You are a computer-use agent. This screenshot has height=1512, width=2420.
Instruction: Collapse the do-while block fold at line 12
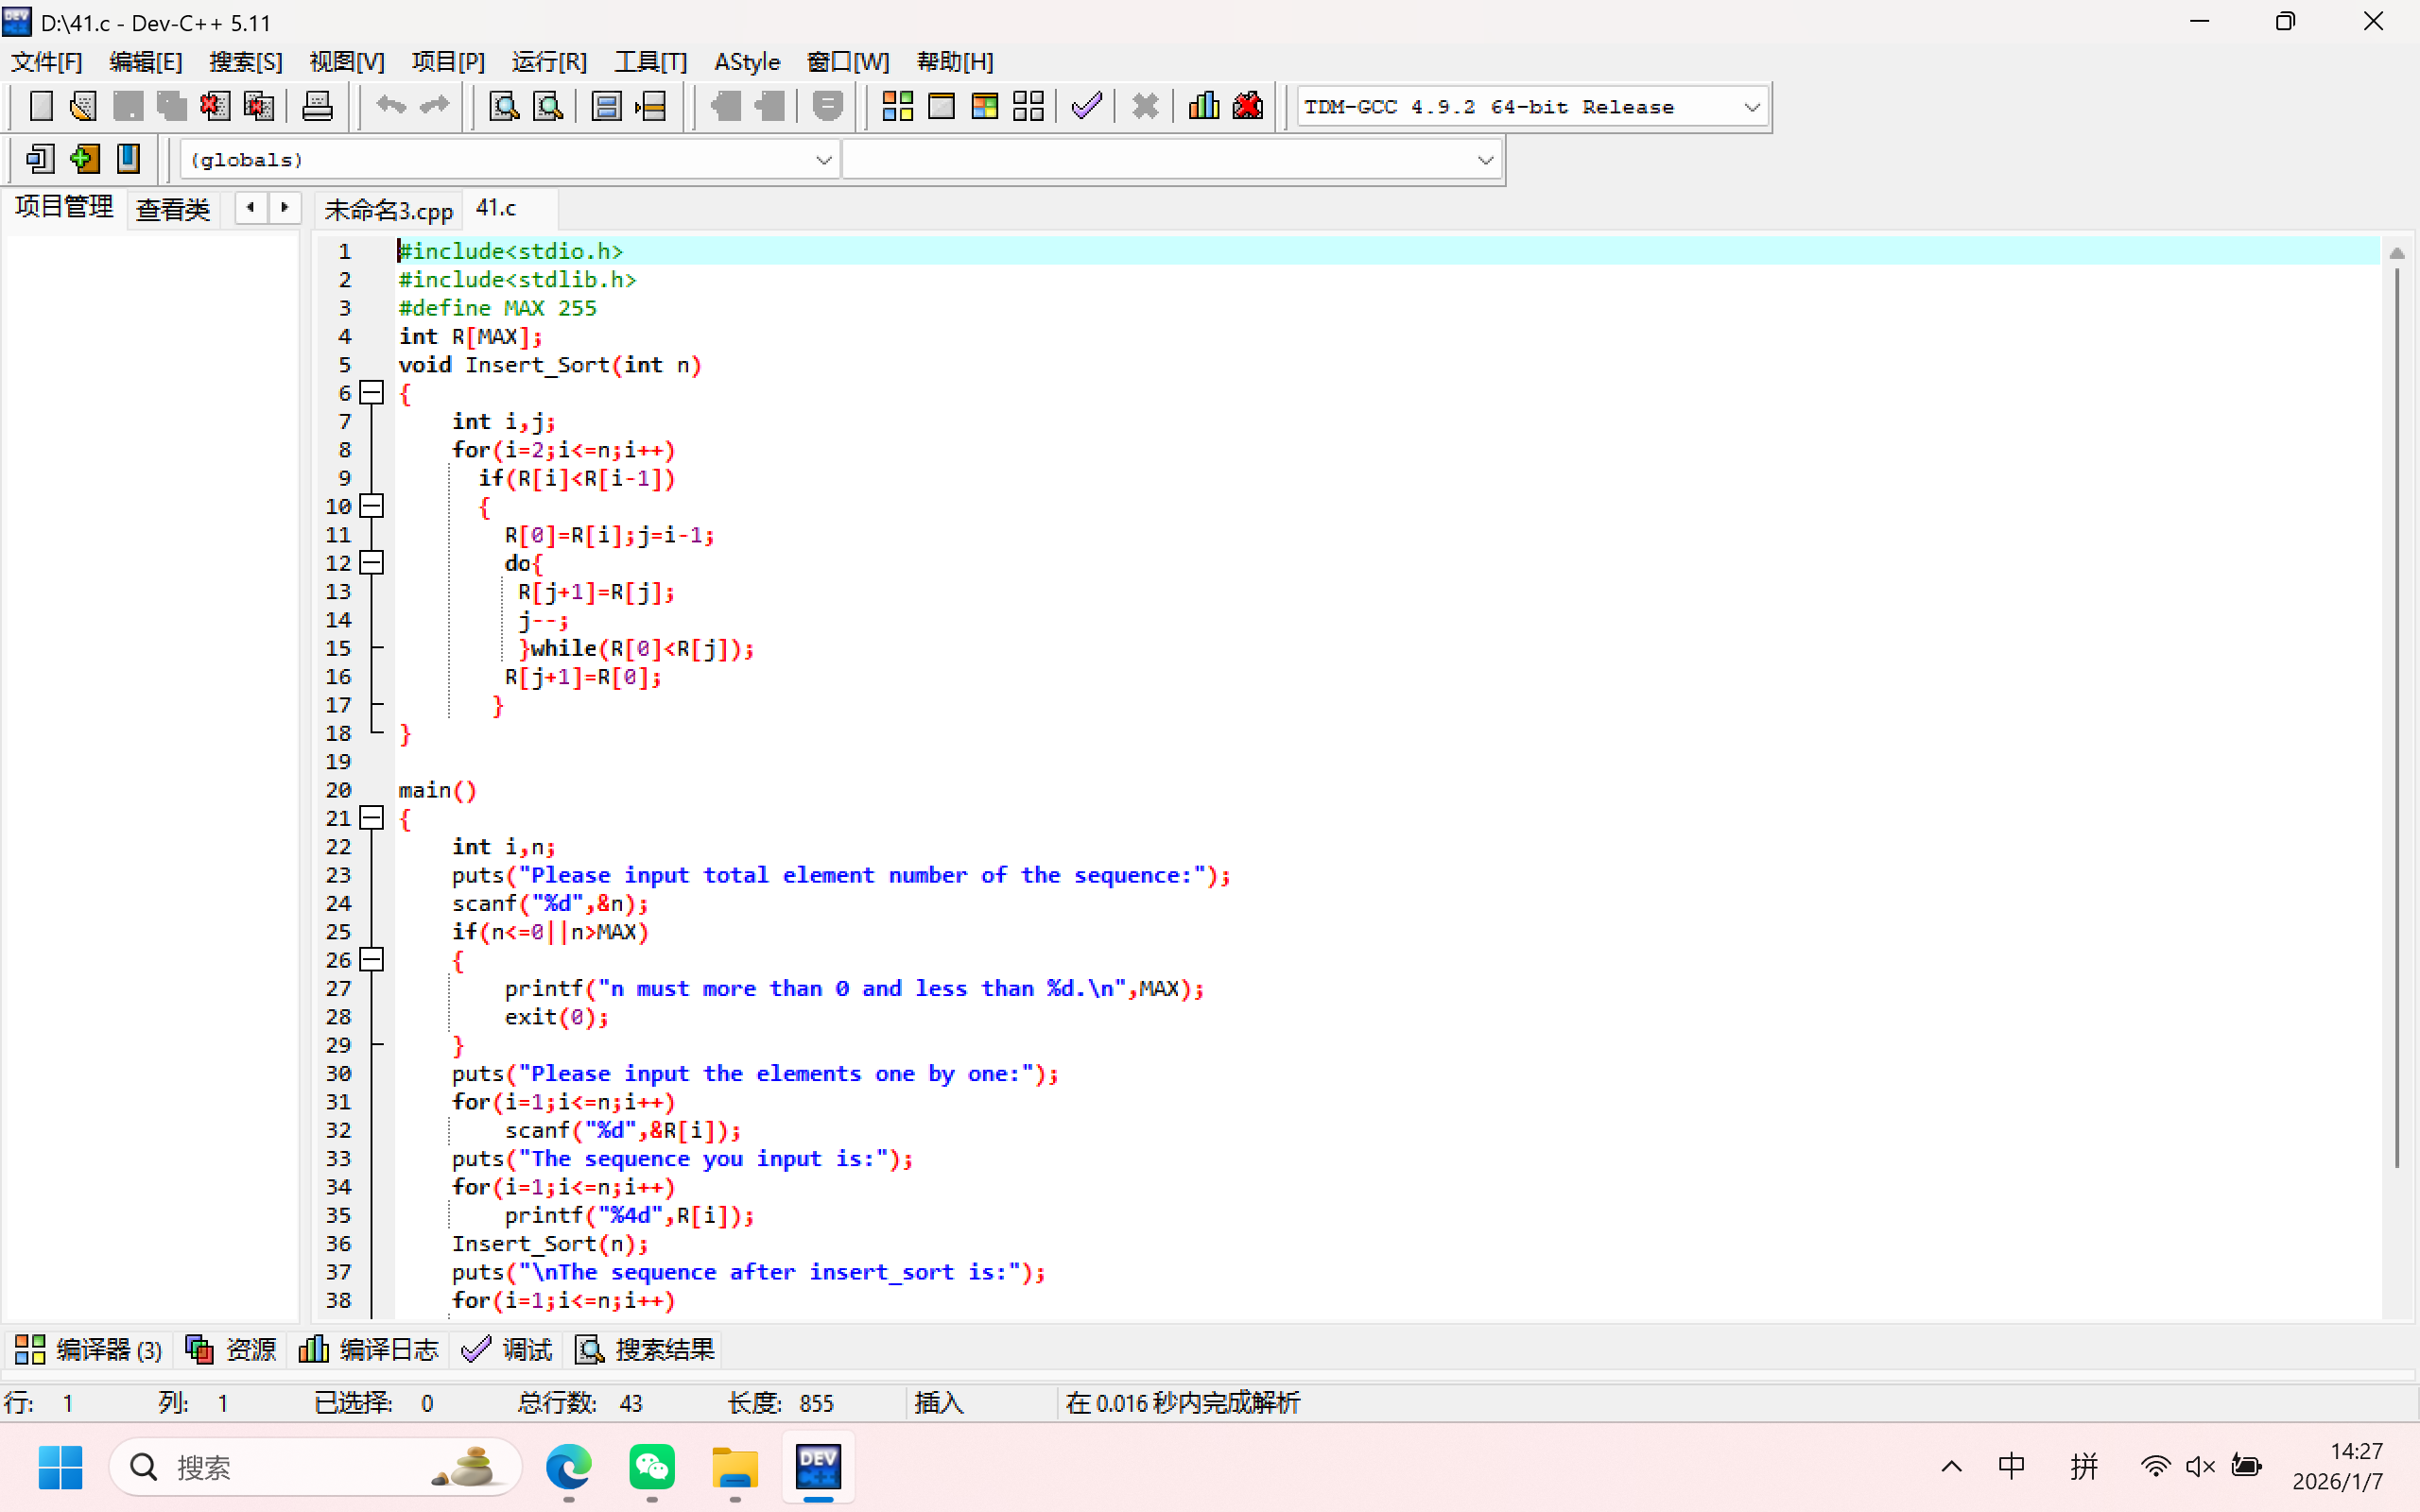372,563
